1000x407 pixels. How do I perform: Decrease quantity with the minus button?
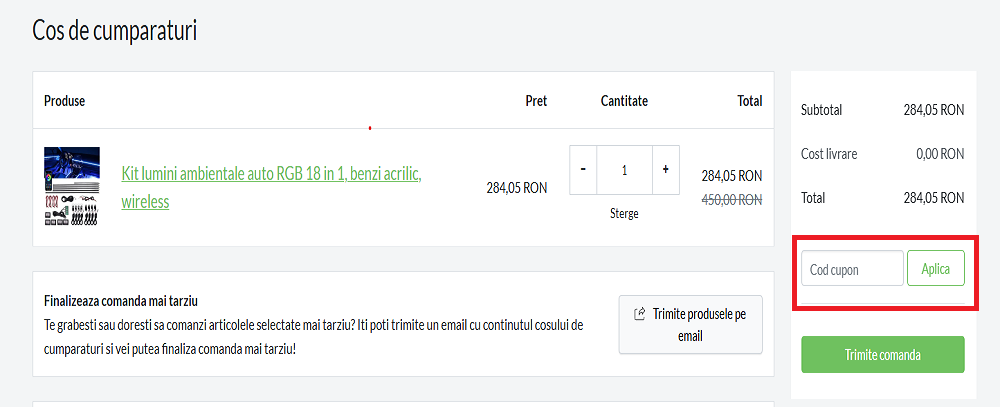click(x=583, y=170)
